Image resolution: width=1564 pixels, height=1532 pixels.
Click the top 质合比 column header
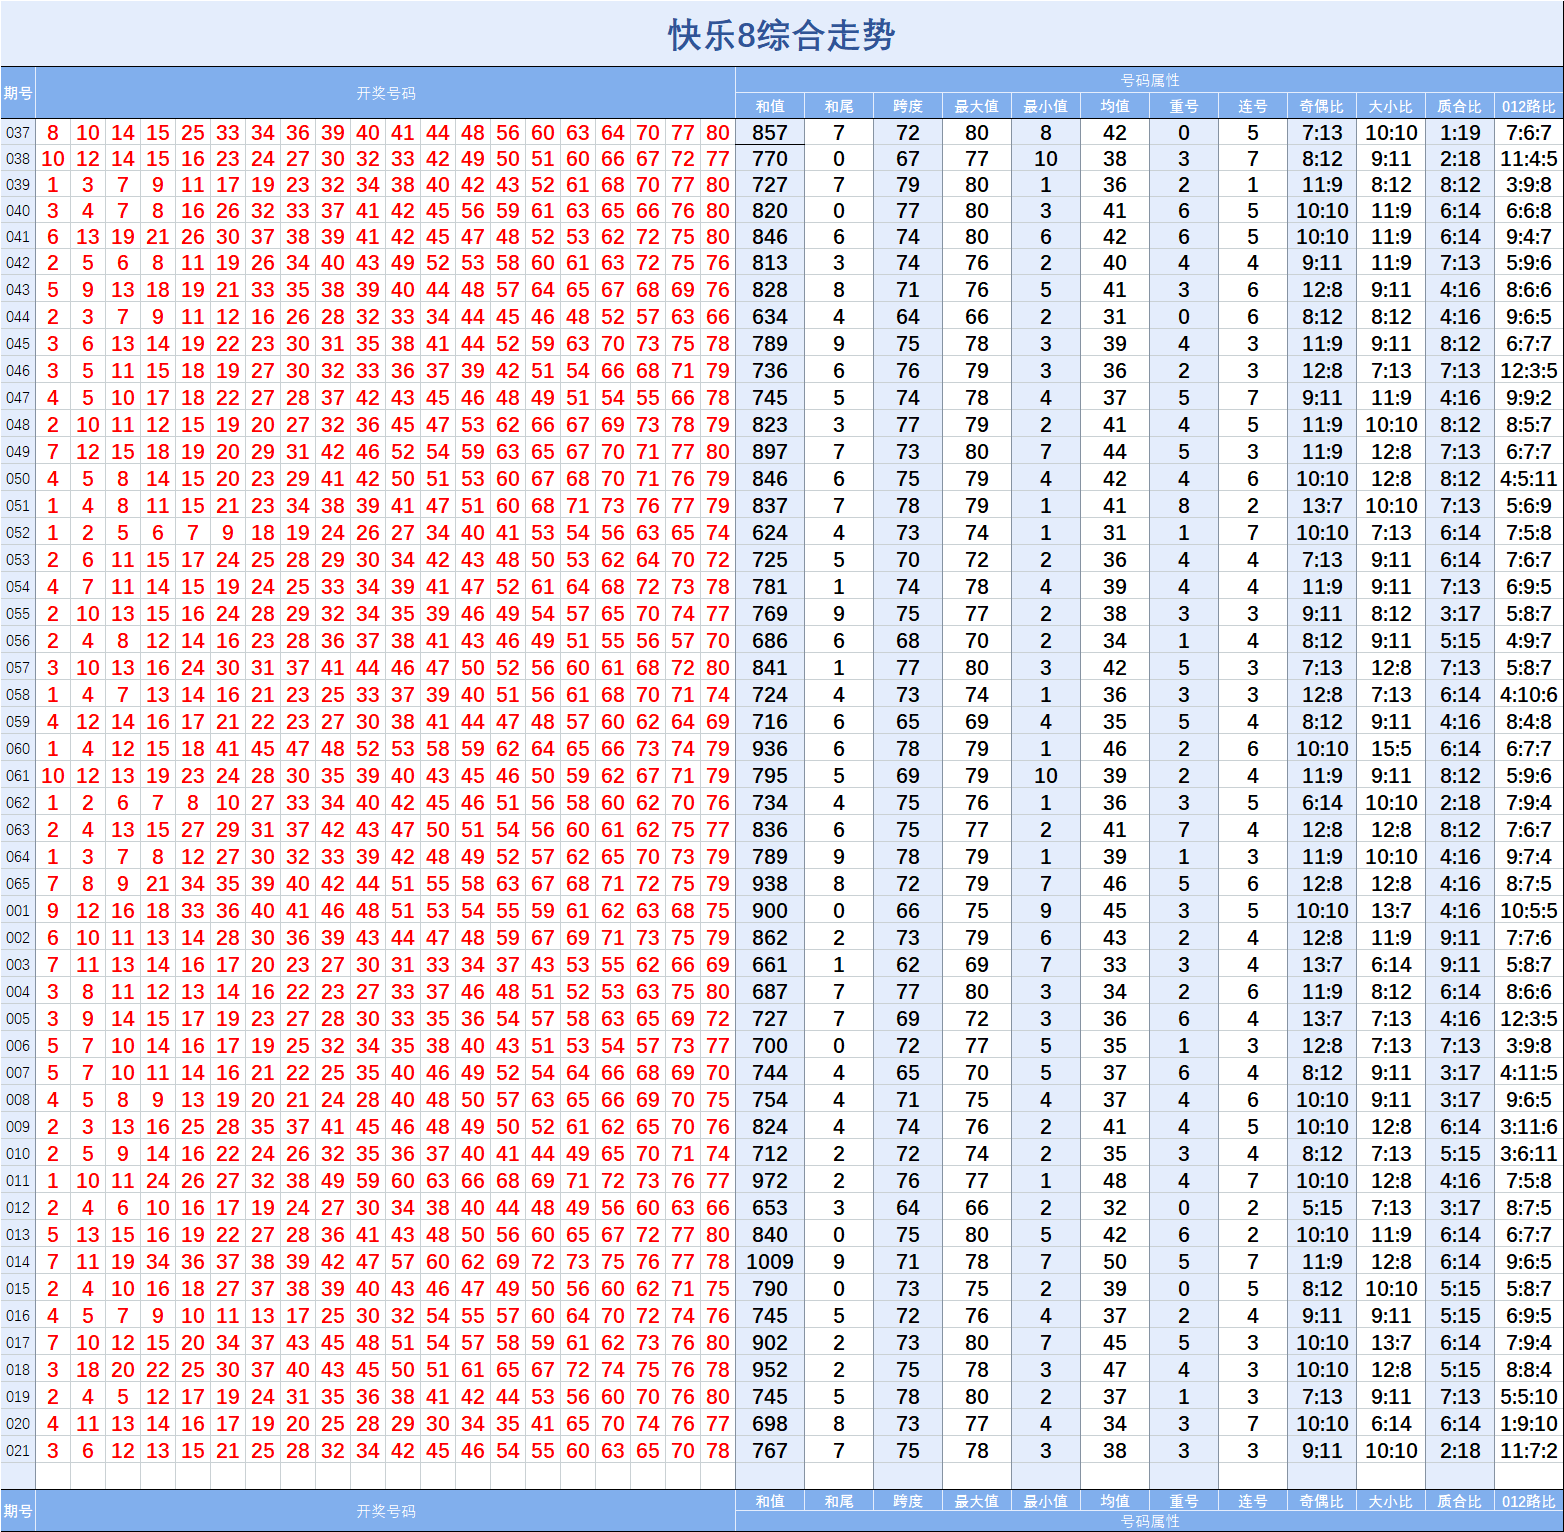pyautogui.click(x=1460, y=106)
